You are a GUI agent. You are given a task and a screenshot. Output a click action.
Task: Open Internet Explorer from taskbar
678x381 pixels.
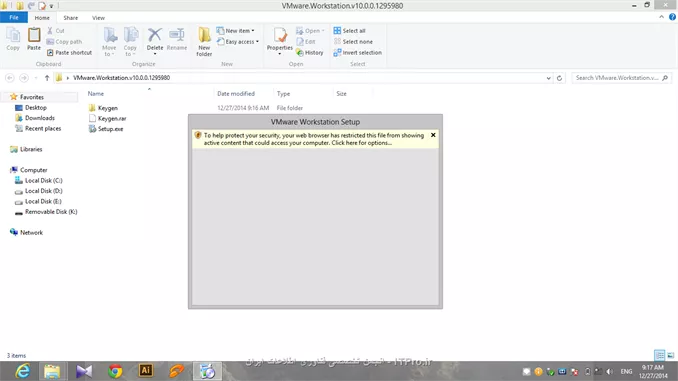point(22,371)
